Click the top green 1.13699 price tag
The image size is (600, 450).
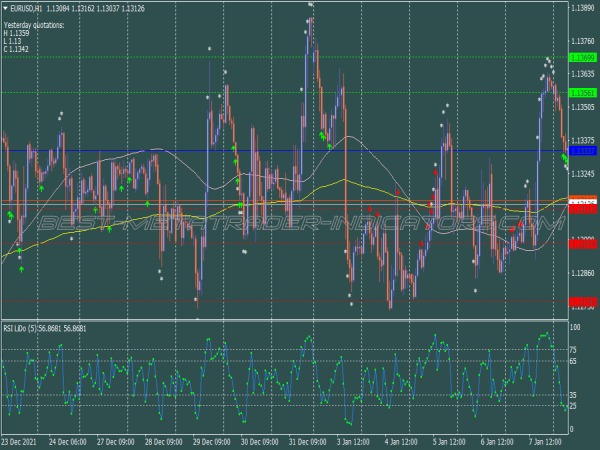tap(582, 58)
